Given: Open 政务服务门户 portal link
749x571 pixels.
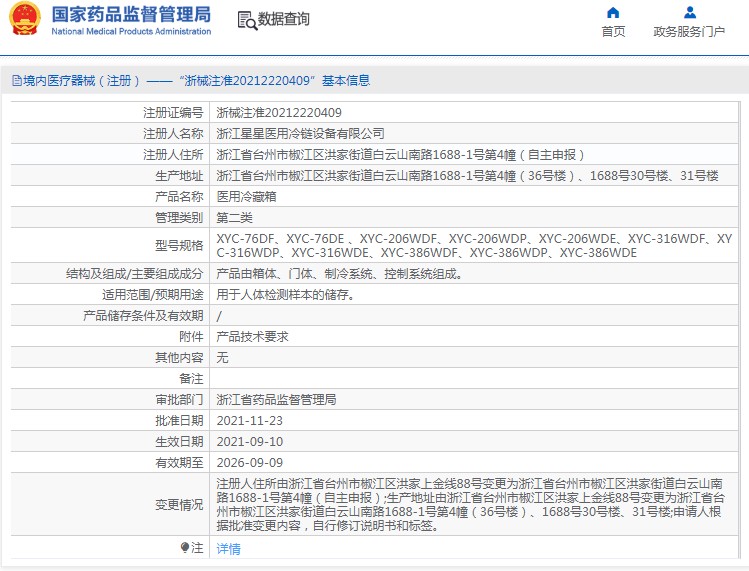Looking at the screenshot, I should 689,32.
